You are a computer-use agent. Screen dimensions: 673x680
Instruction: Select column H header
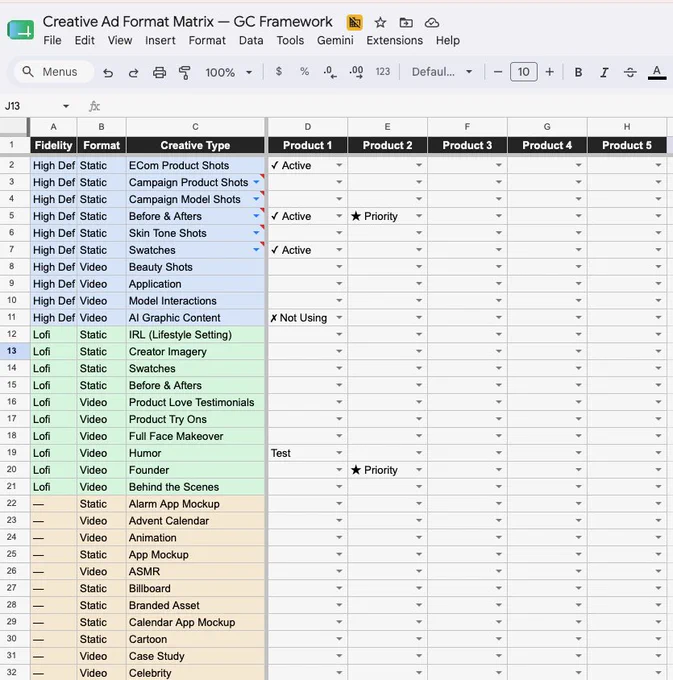click(627, 127)
